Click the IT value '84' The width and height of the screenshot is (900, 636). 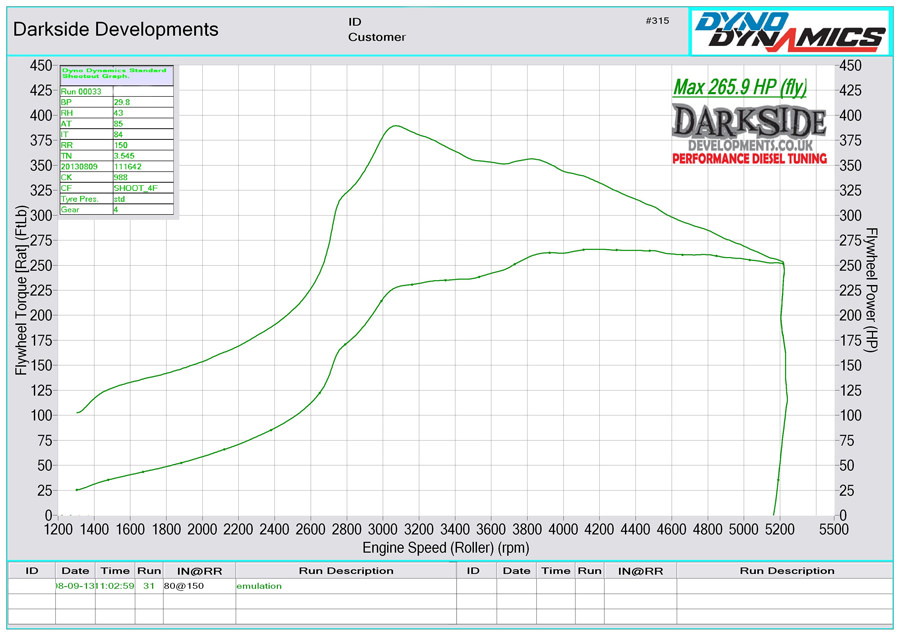[x=118, y=134]
